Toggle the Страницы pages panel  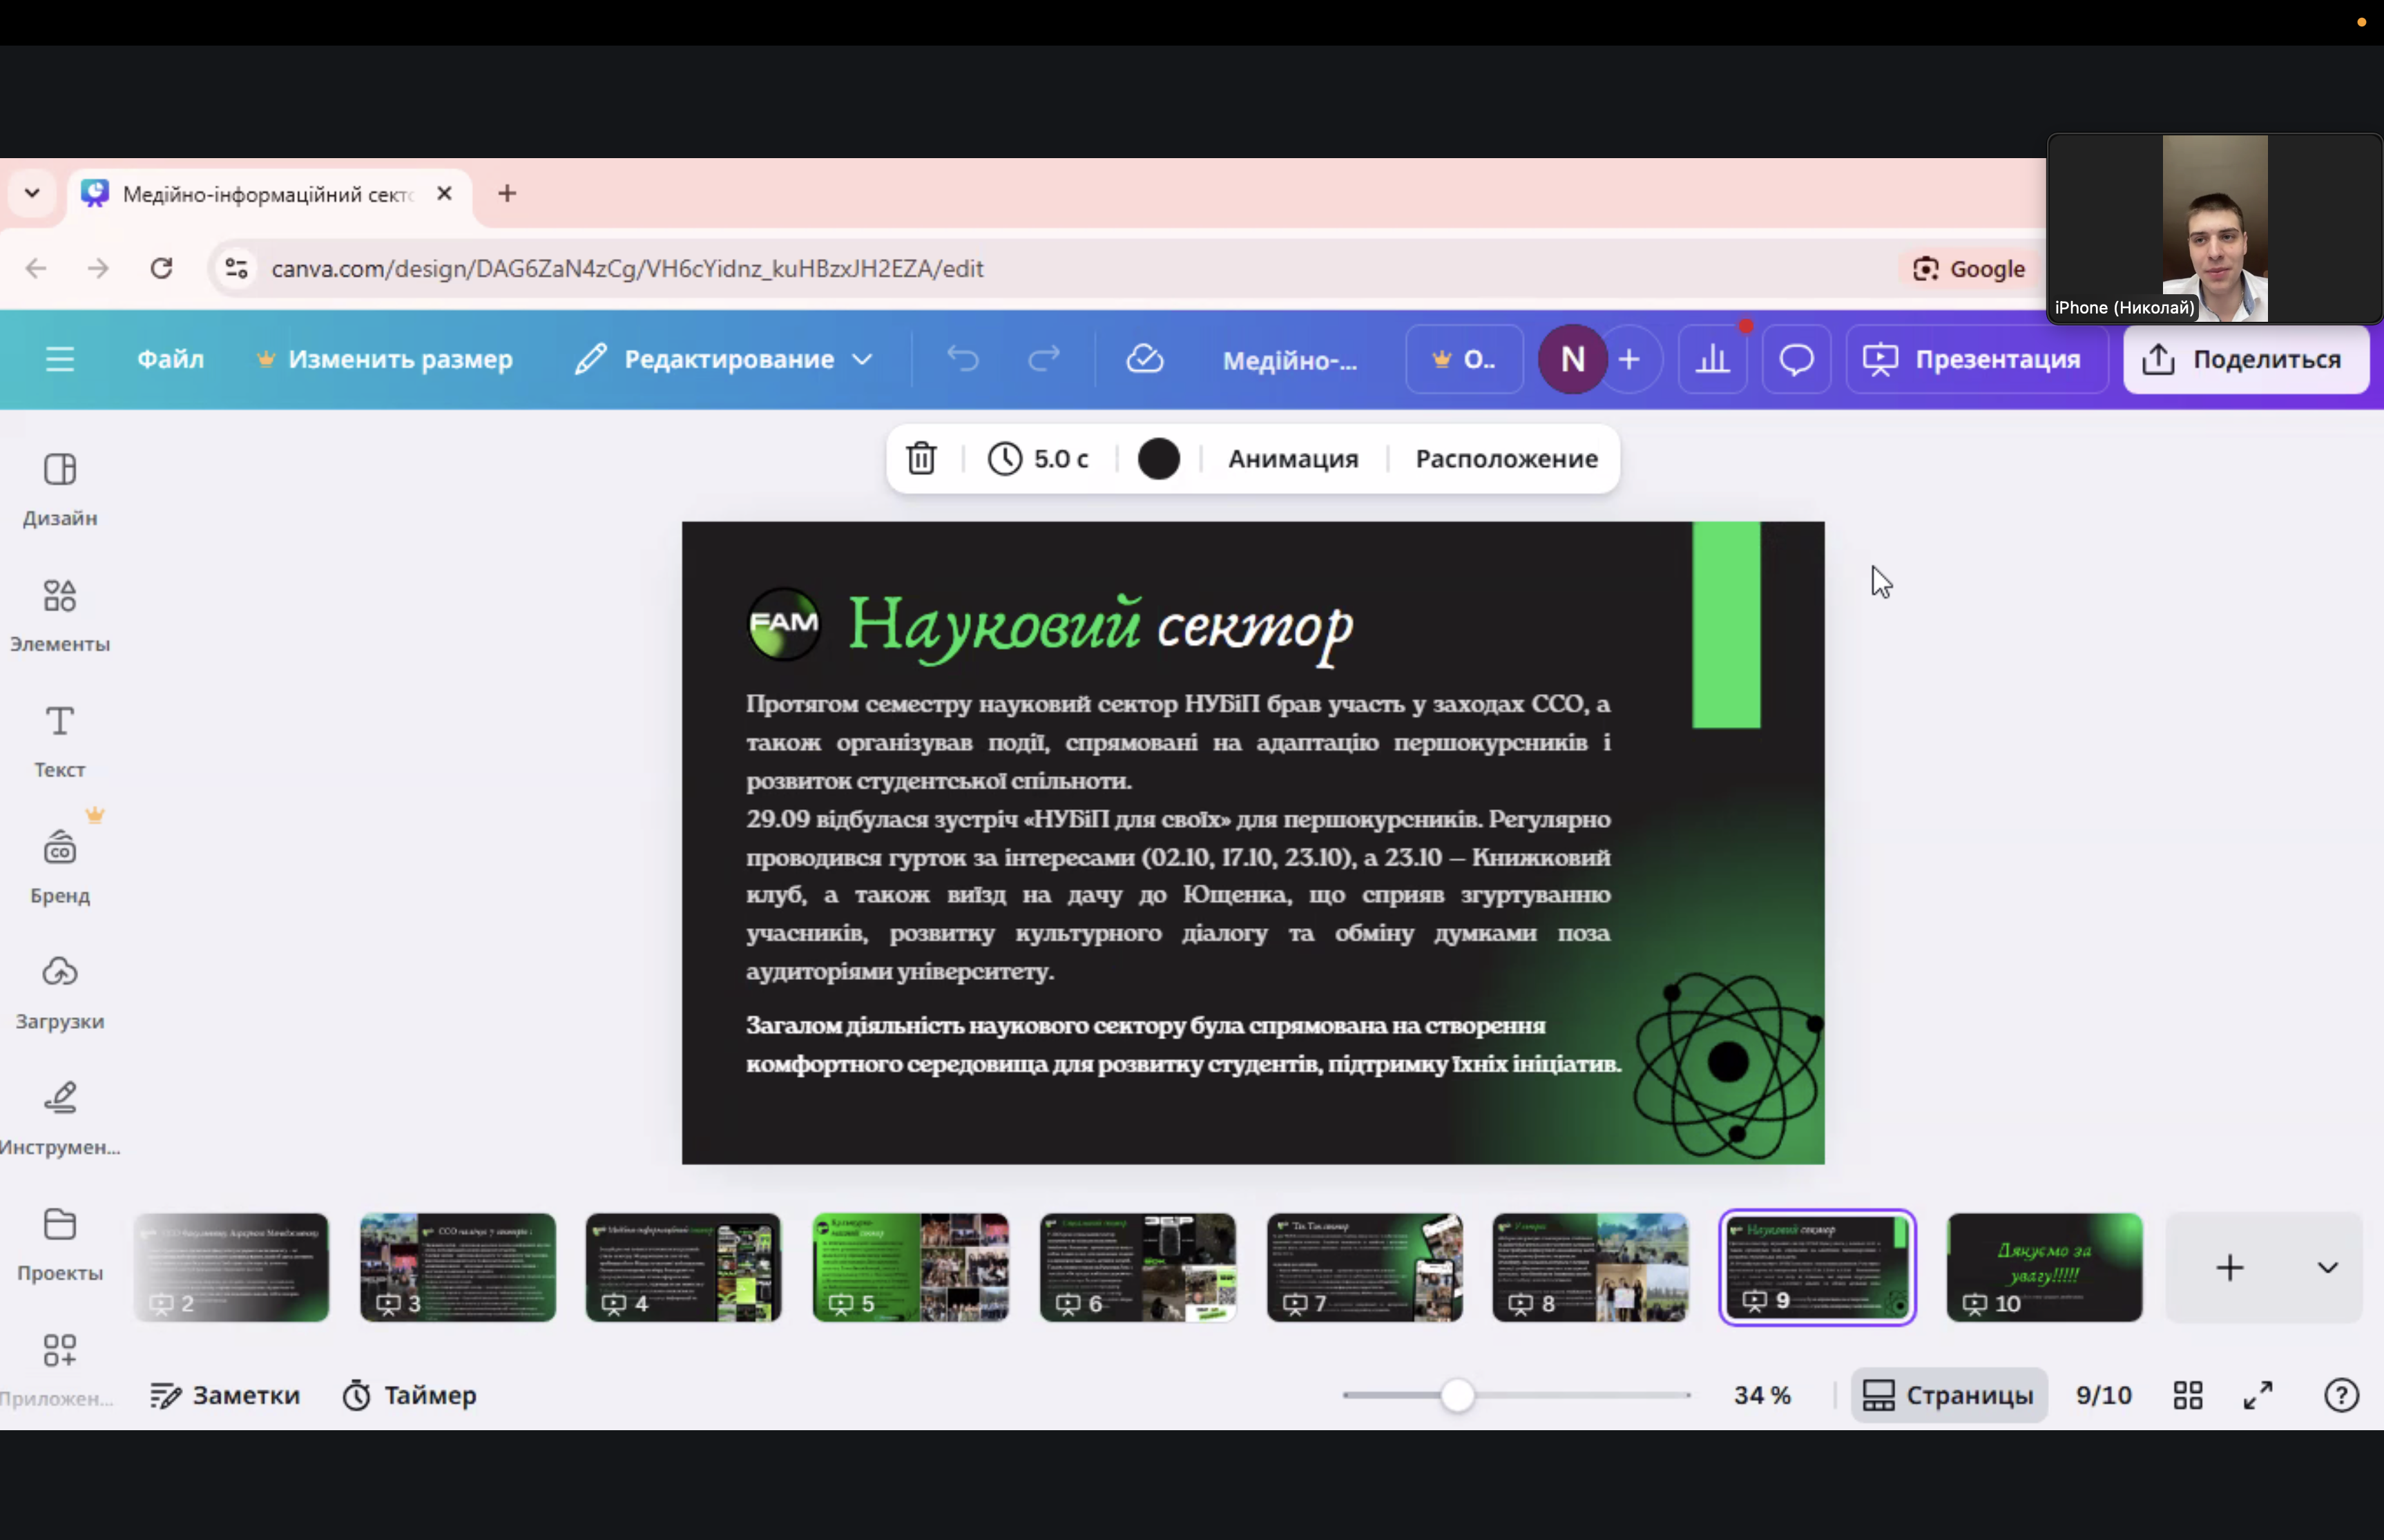click(x=1948, y=1395)
